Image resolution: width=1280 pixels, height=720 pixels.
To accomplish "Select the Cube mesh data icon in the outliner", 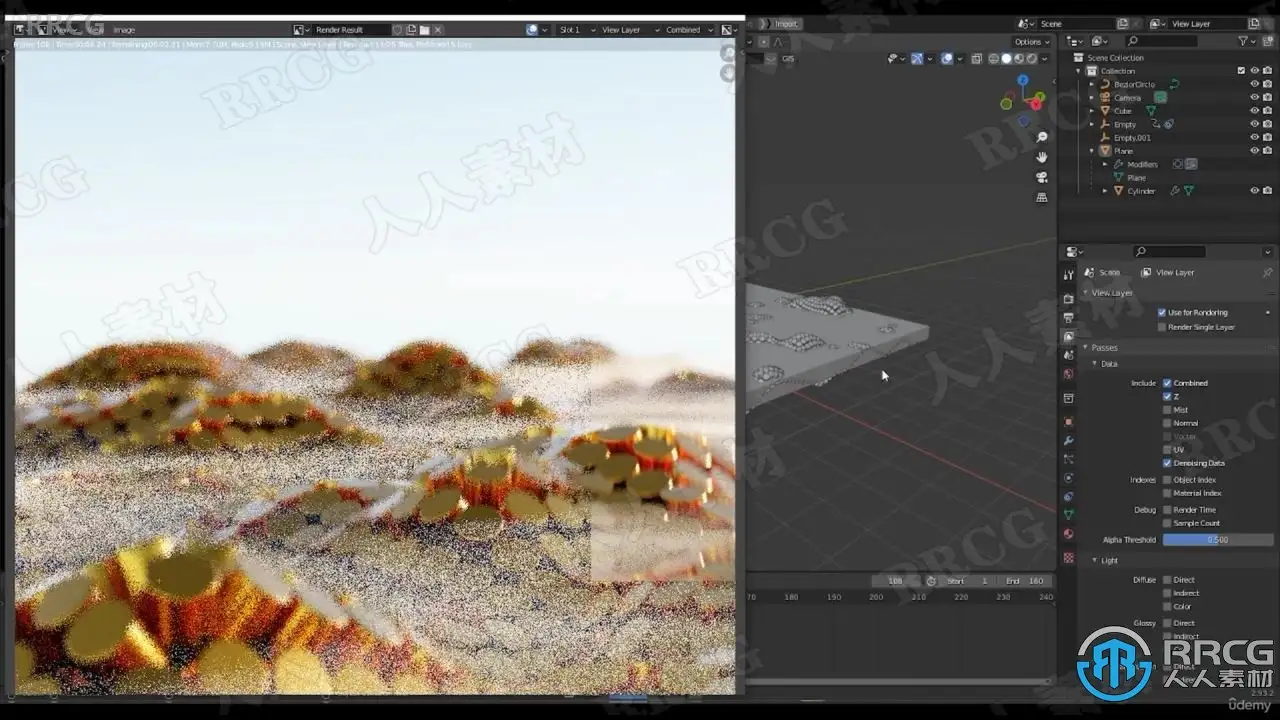I will 1151,111.
